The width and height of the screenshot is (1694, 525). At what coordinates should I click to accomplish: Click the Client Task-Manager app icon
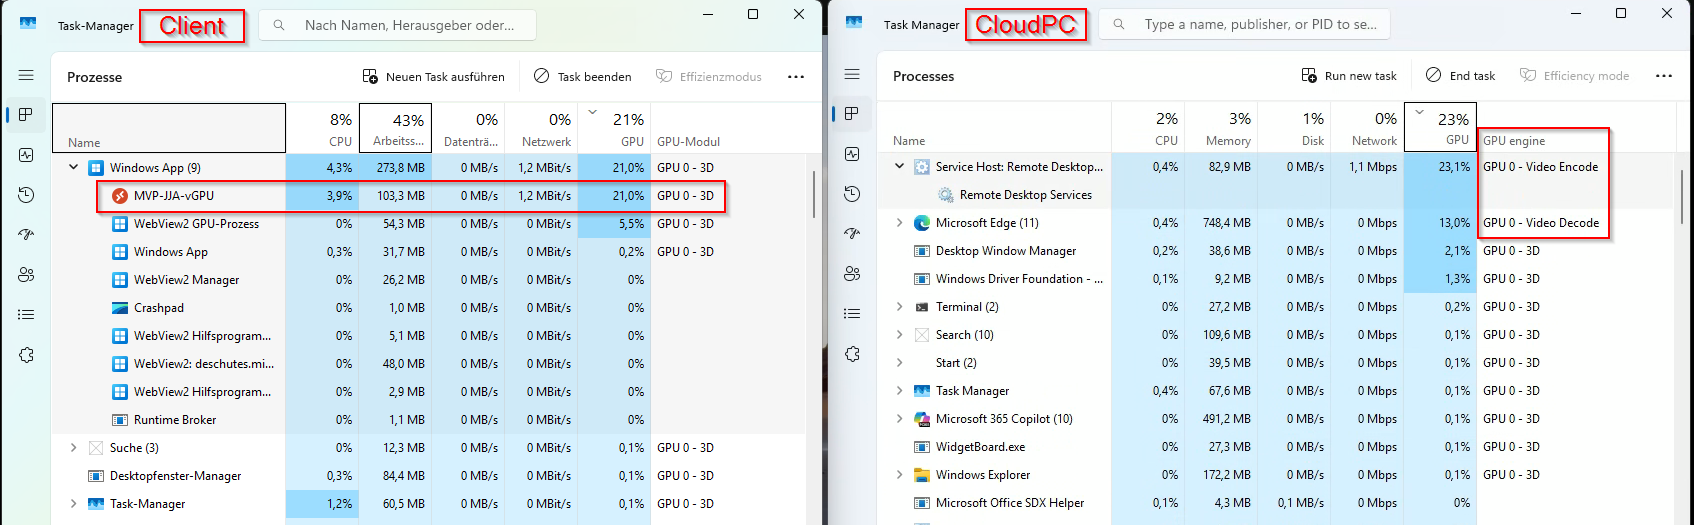[28, 24]
